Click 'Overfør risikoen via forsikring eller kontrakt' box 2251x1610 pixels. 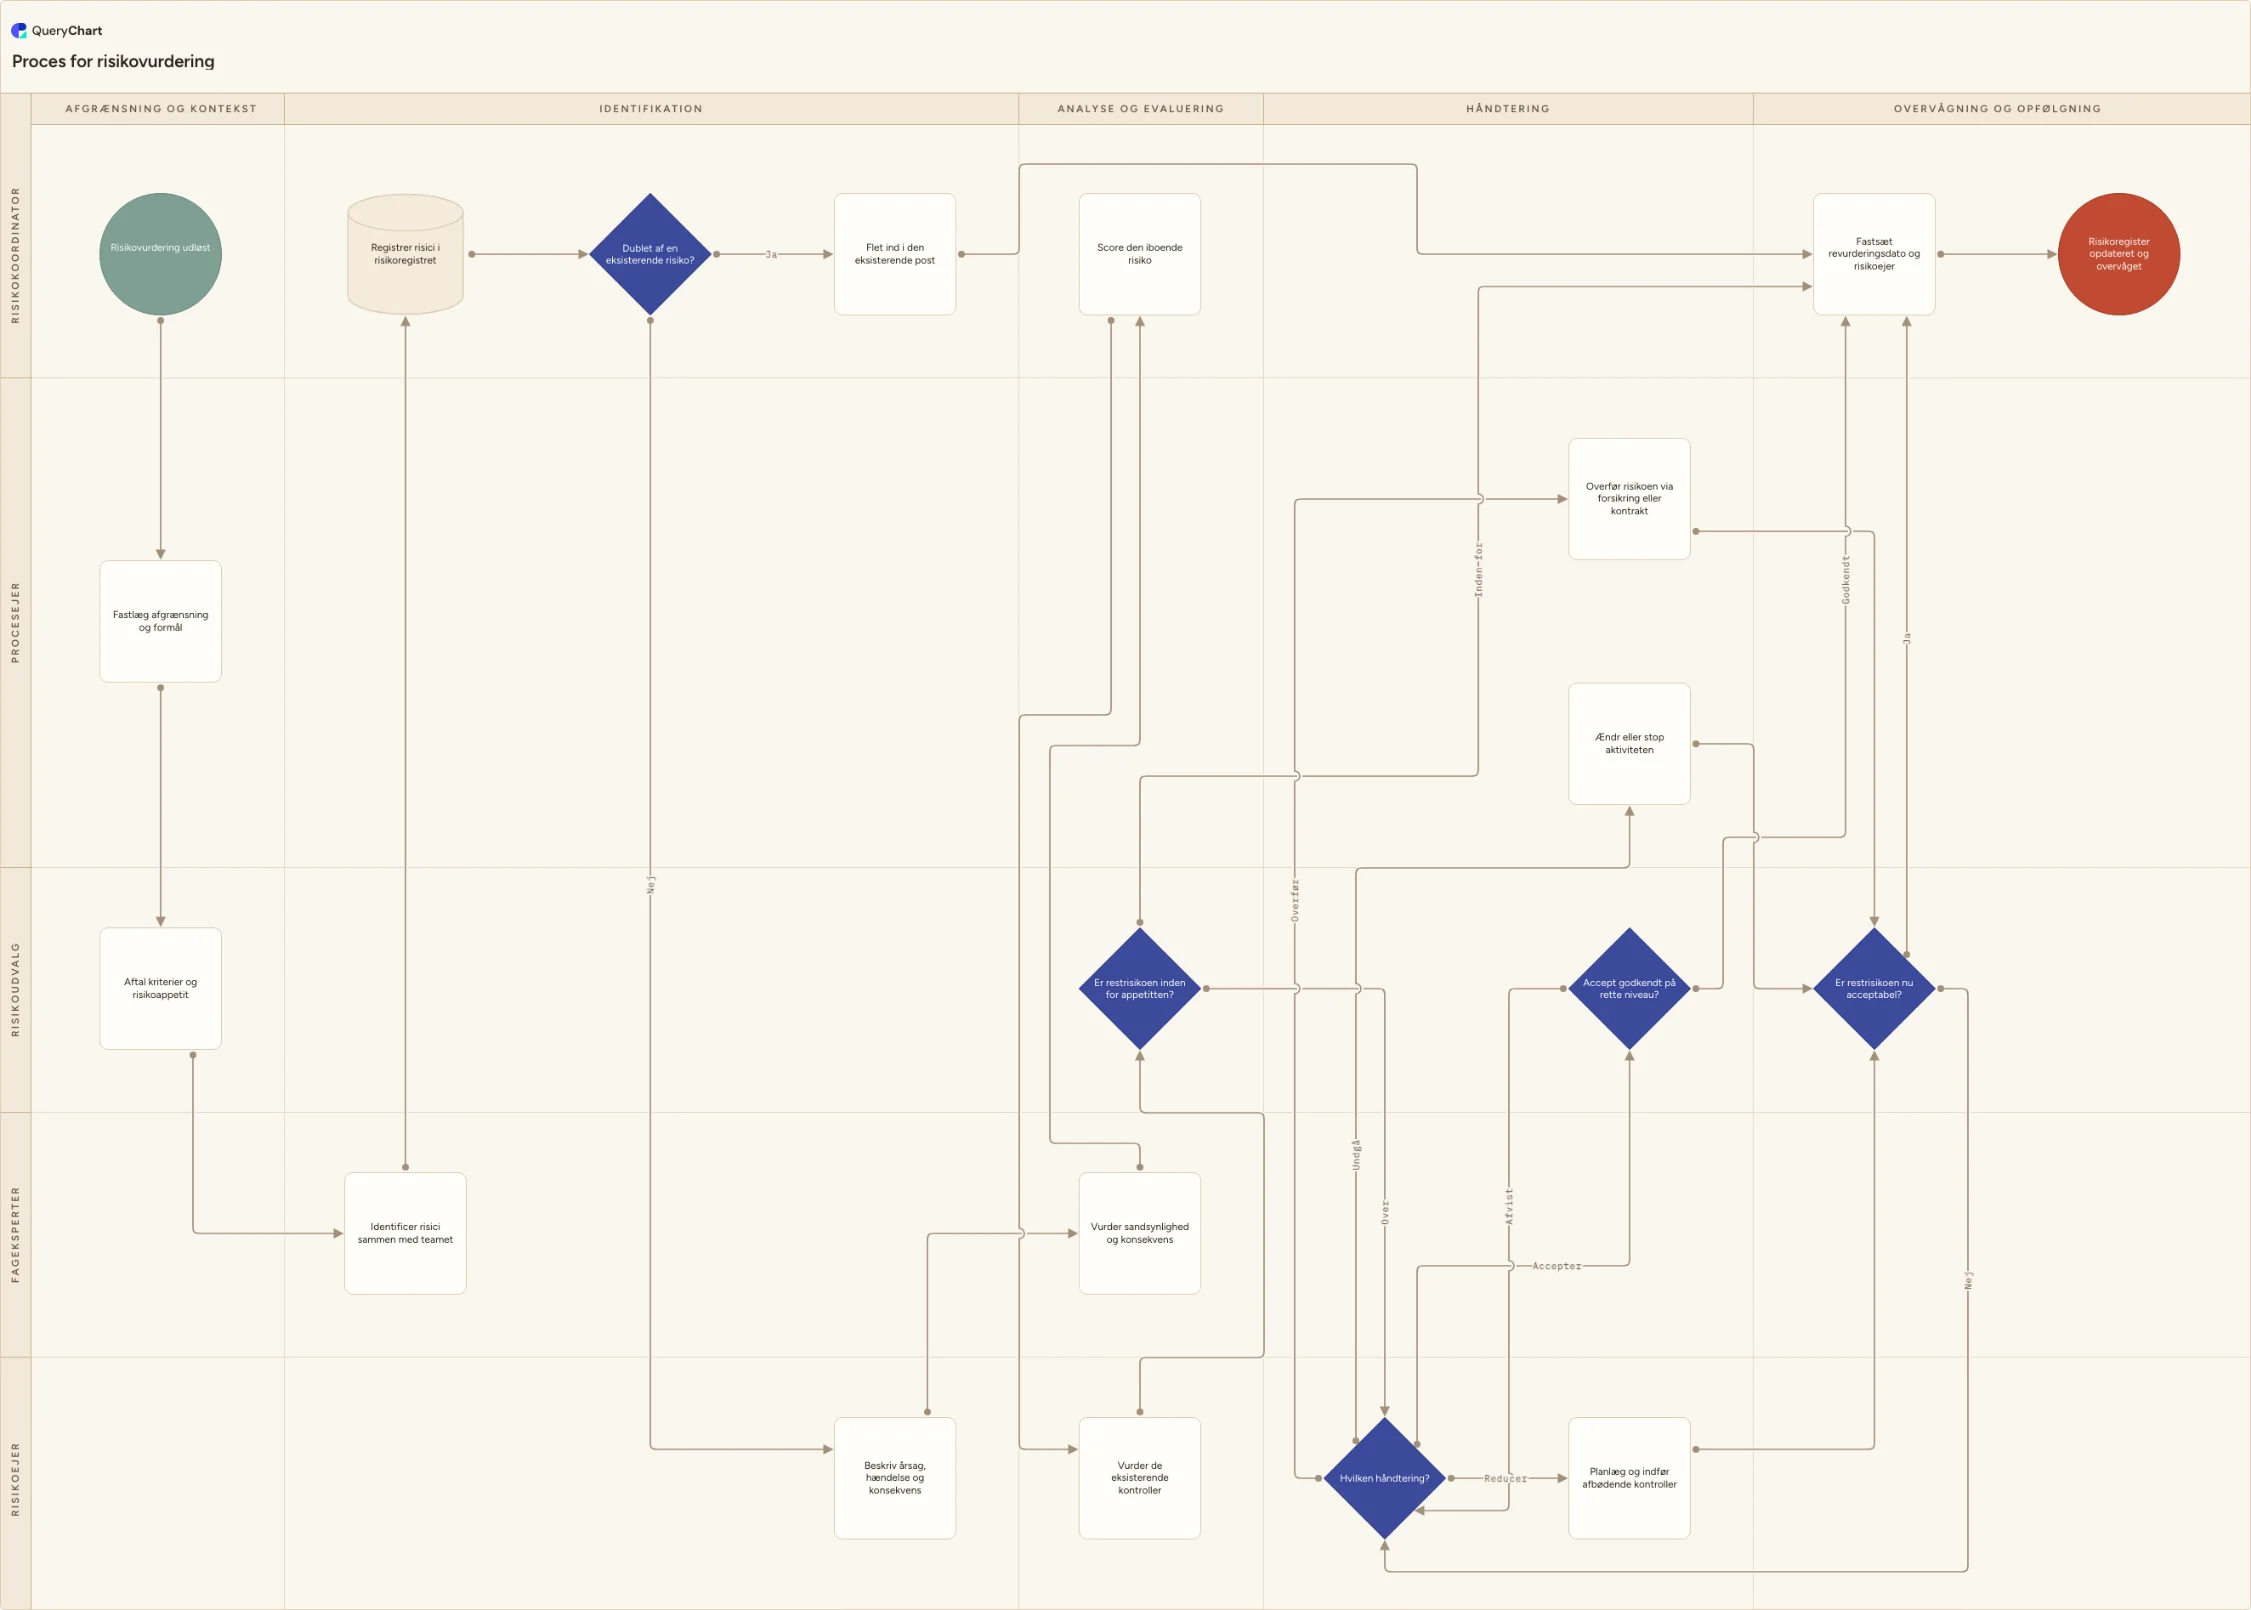1629,499
